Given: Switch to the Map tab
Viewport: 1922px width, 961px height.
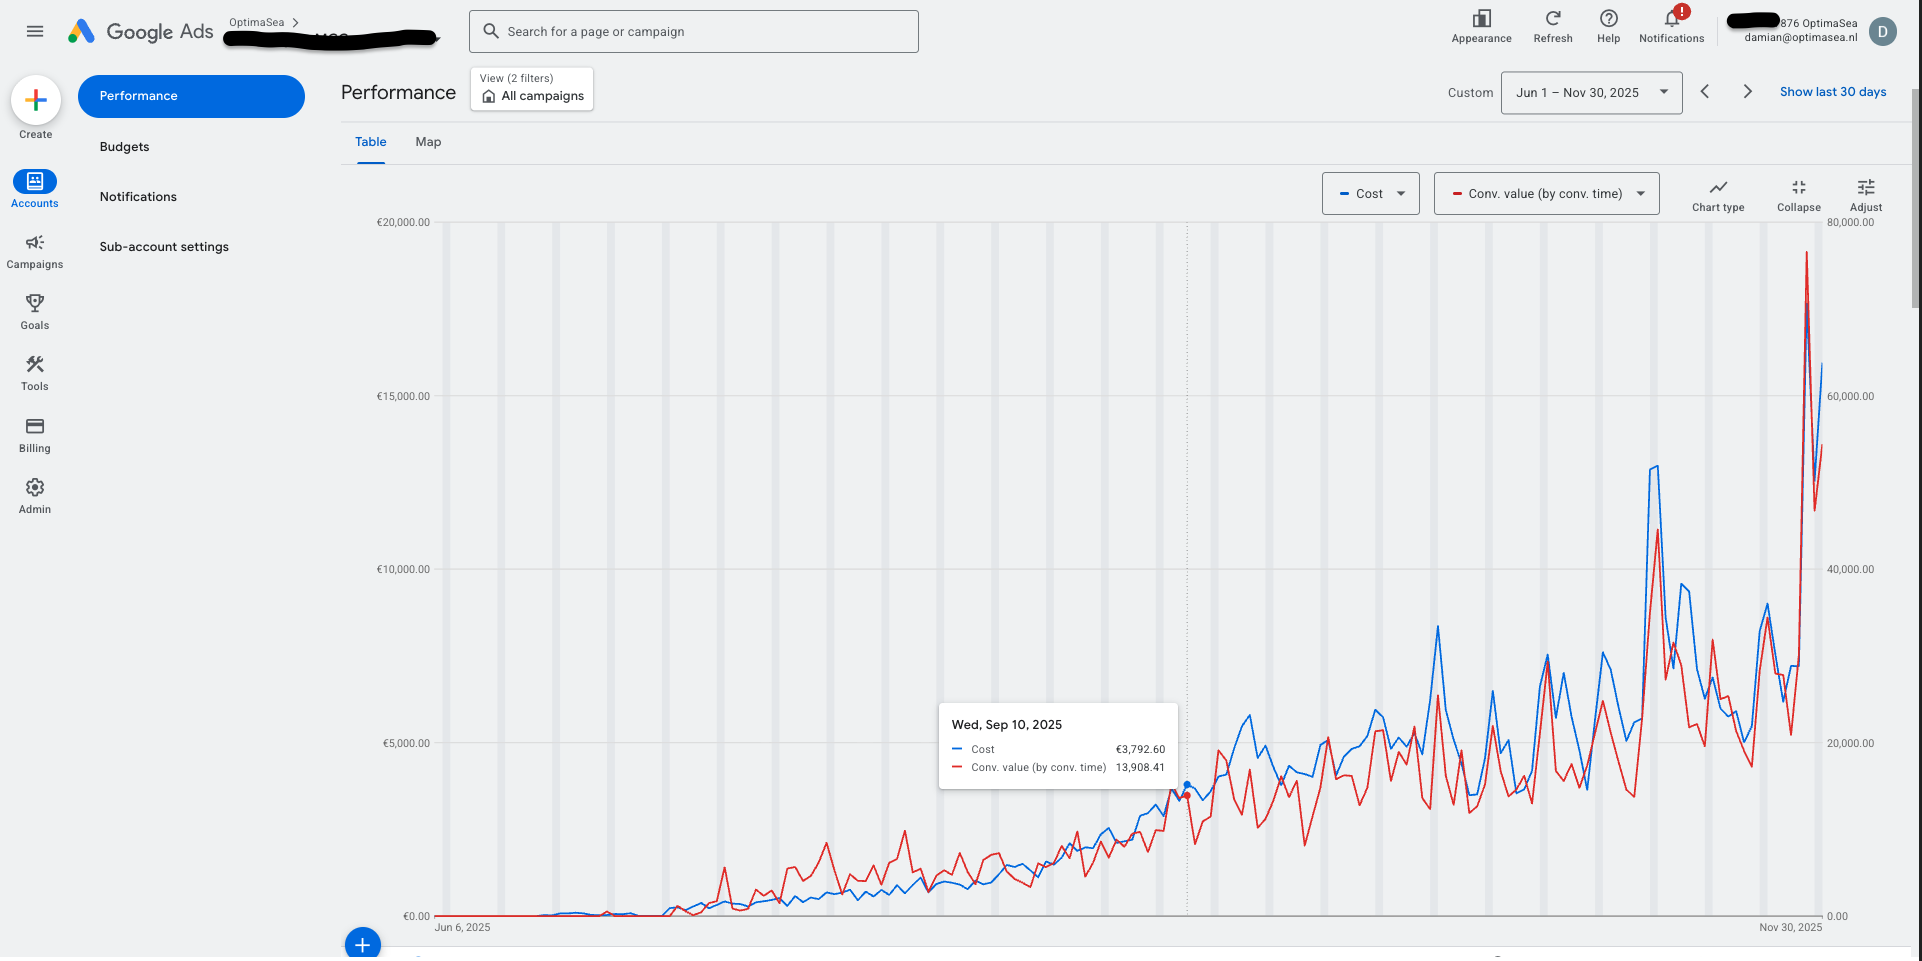Looking at the screenshot, I should [428, 142].
